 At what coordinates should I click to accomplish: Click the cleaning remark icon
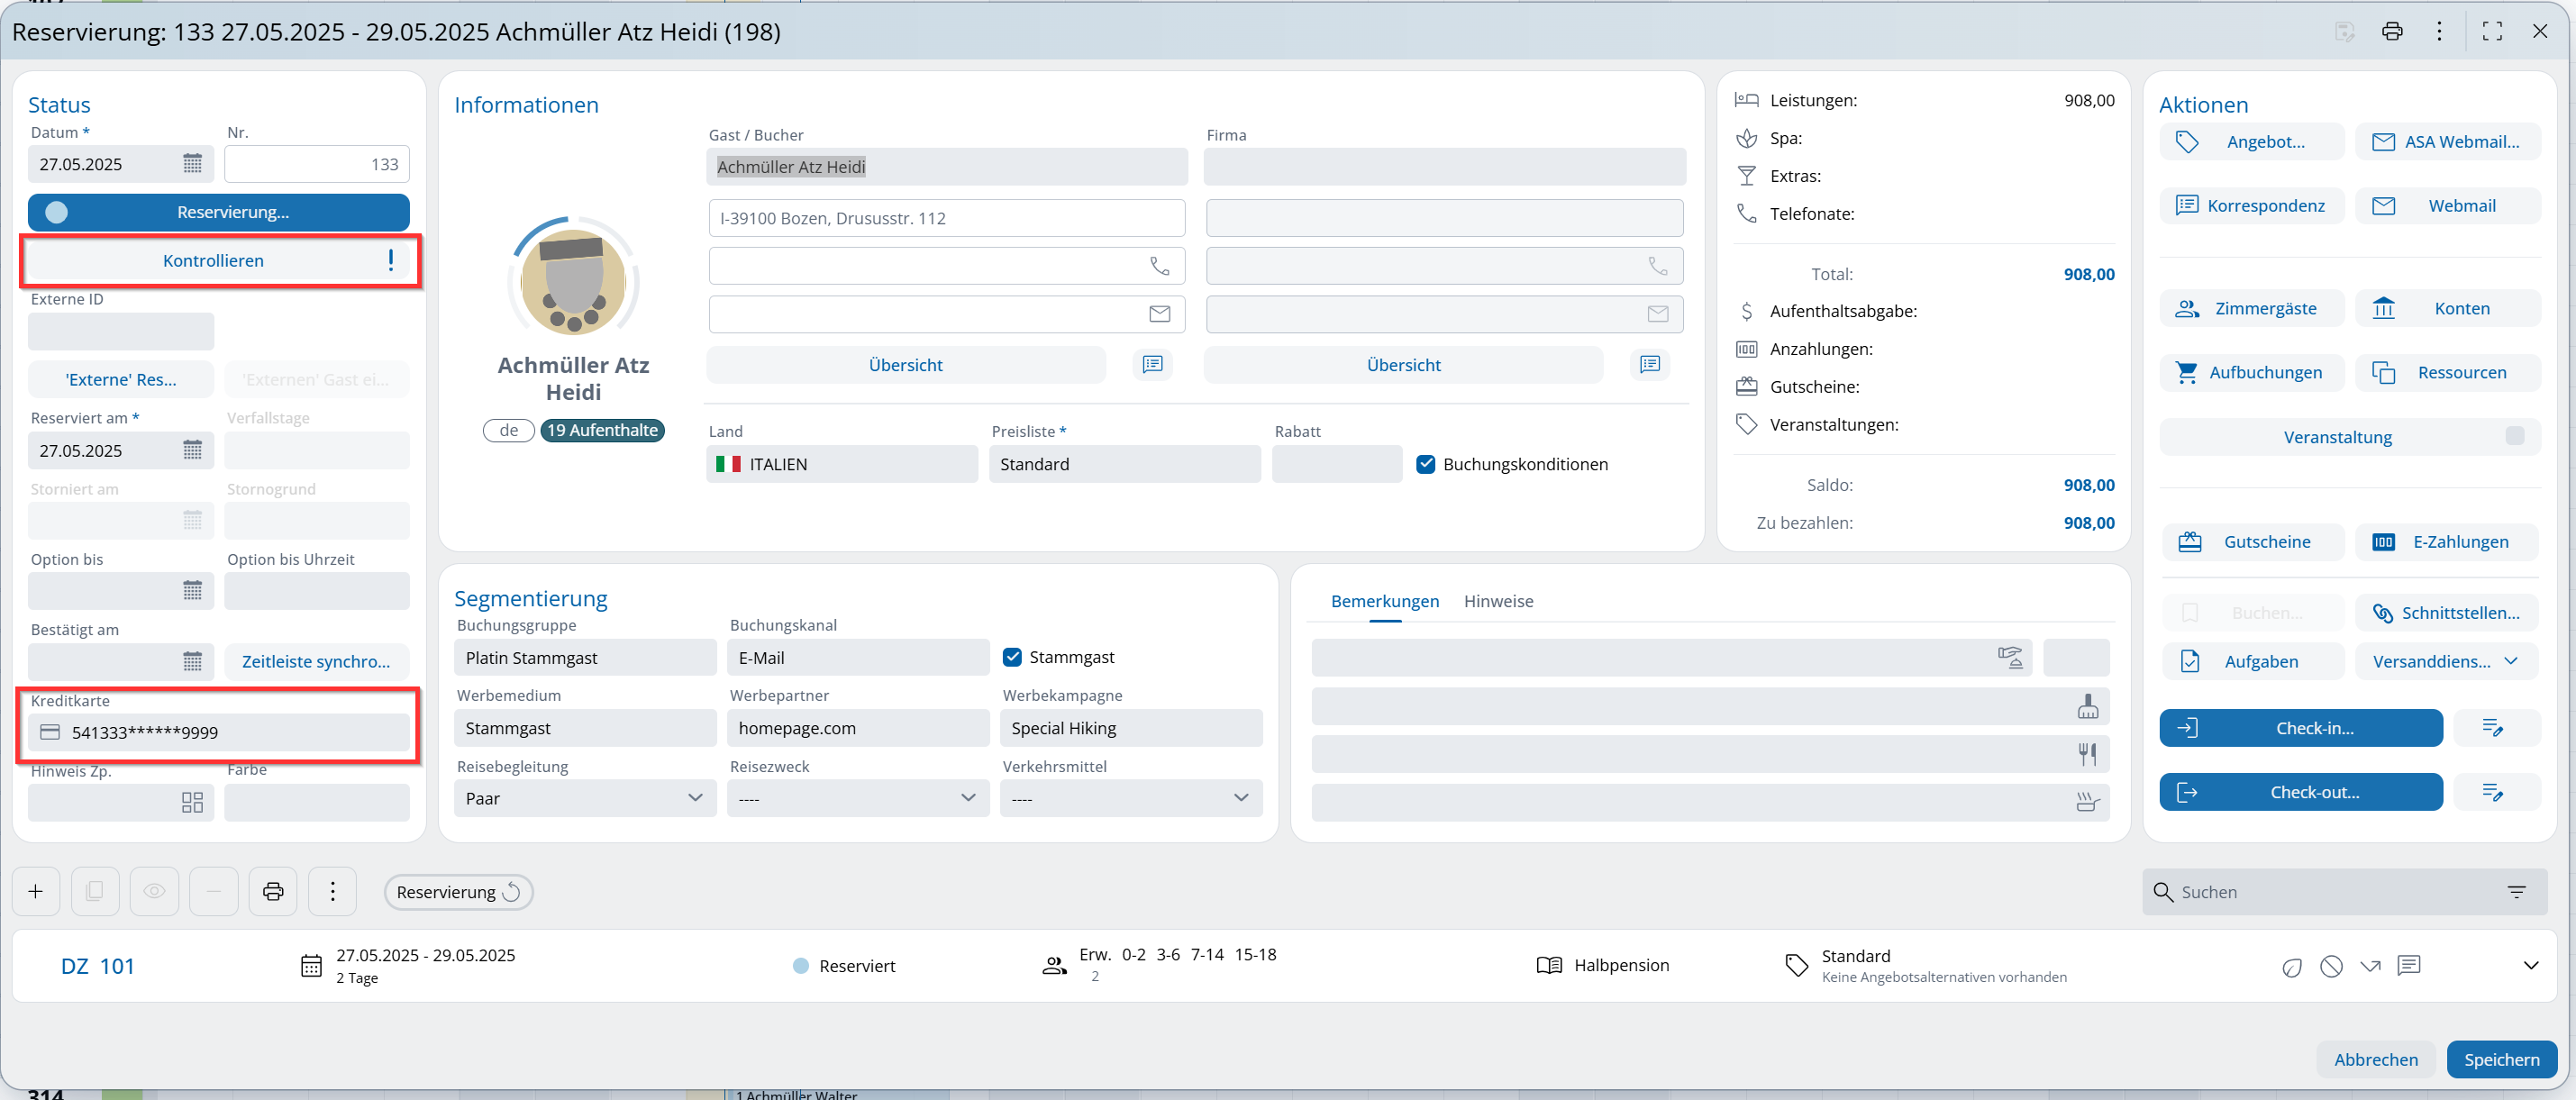2087,706
